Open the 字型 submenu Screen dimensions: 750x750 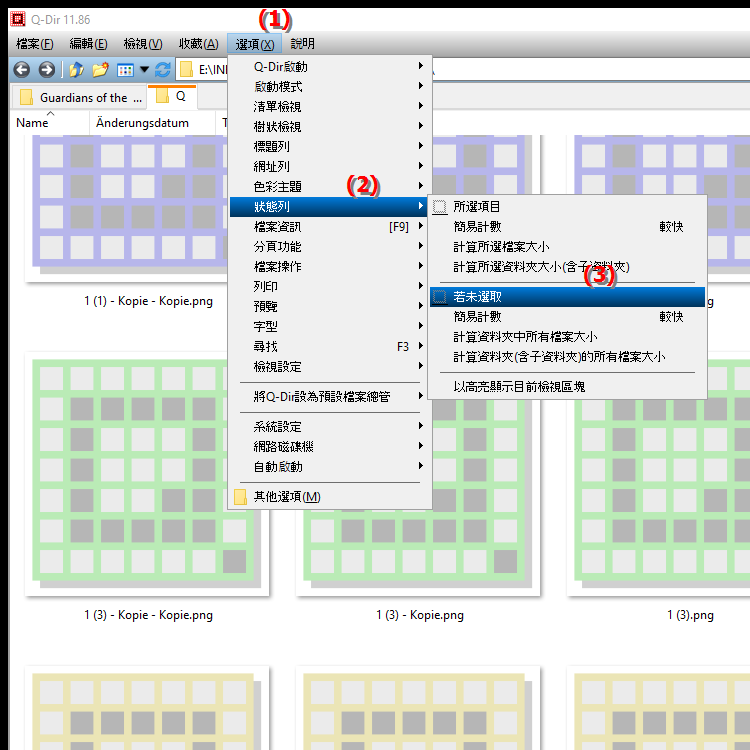[x=330, y=327]
